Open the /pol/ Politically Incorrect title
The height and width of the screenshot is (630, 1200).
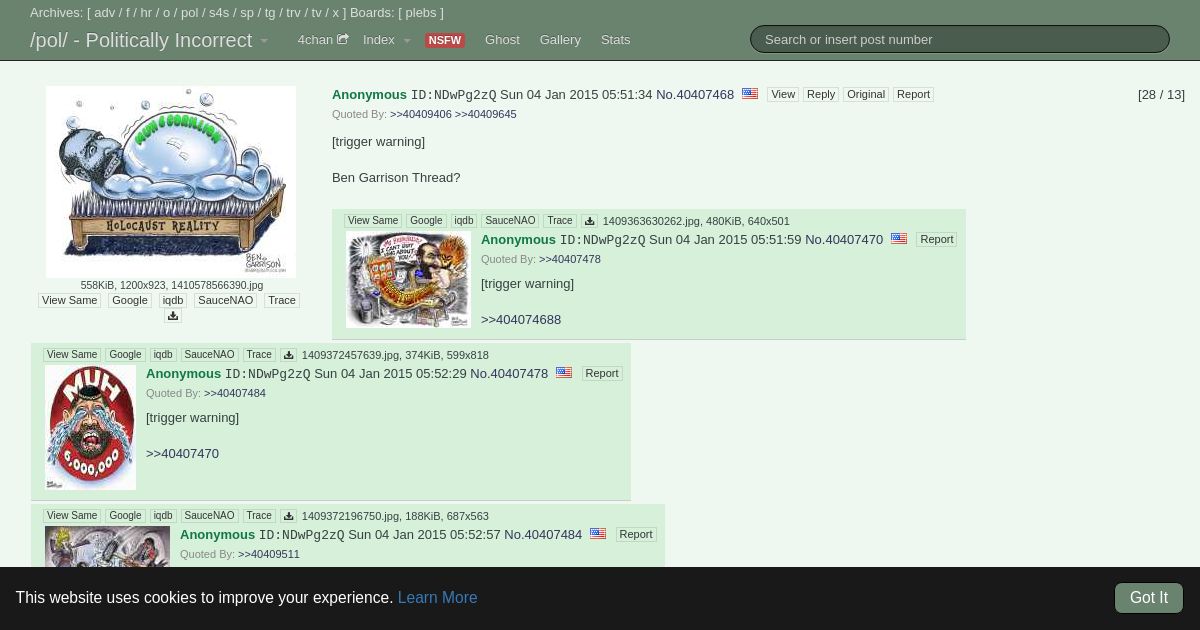(141, 40)
